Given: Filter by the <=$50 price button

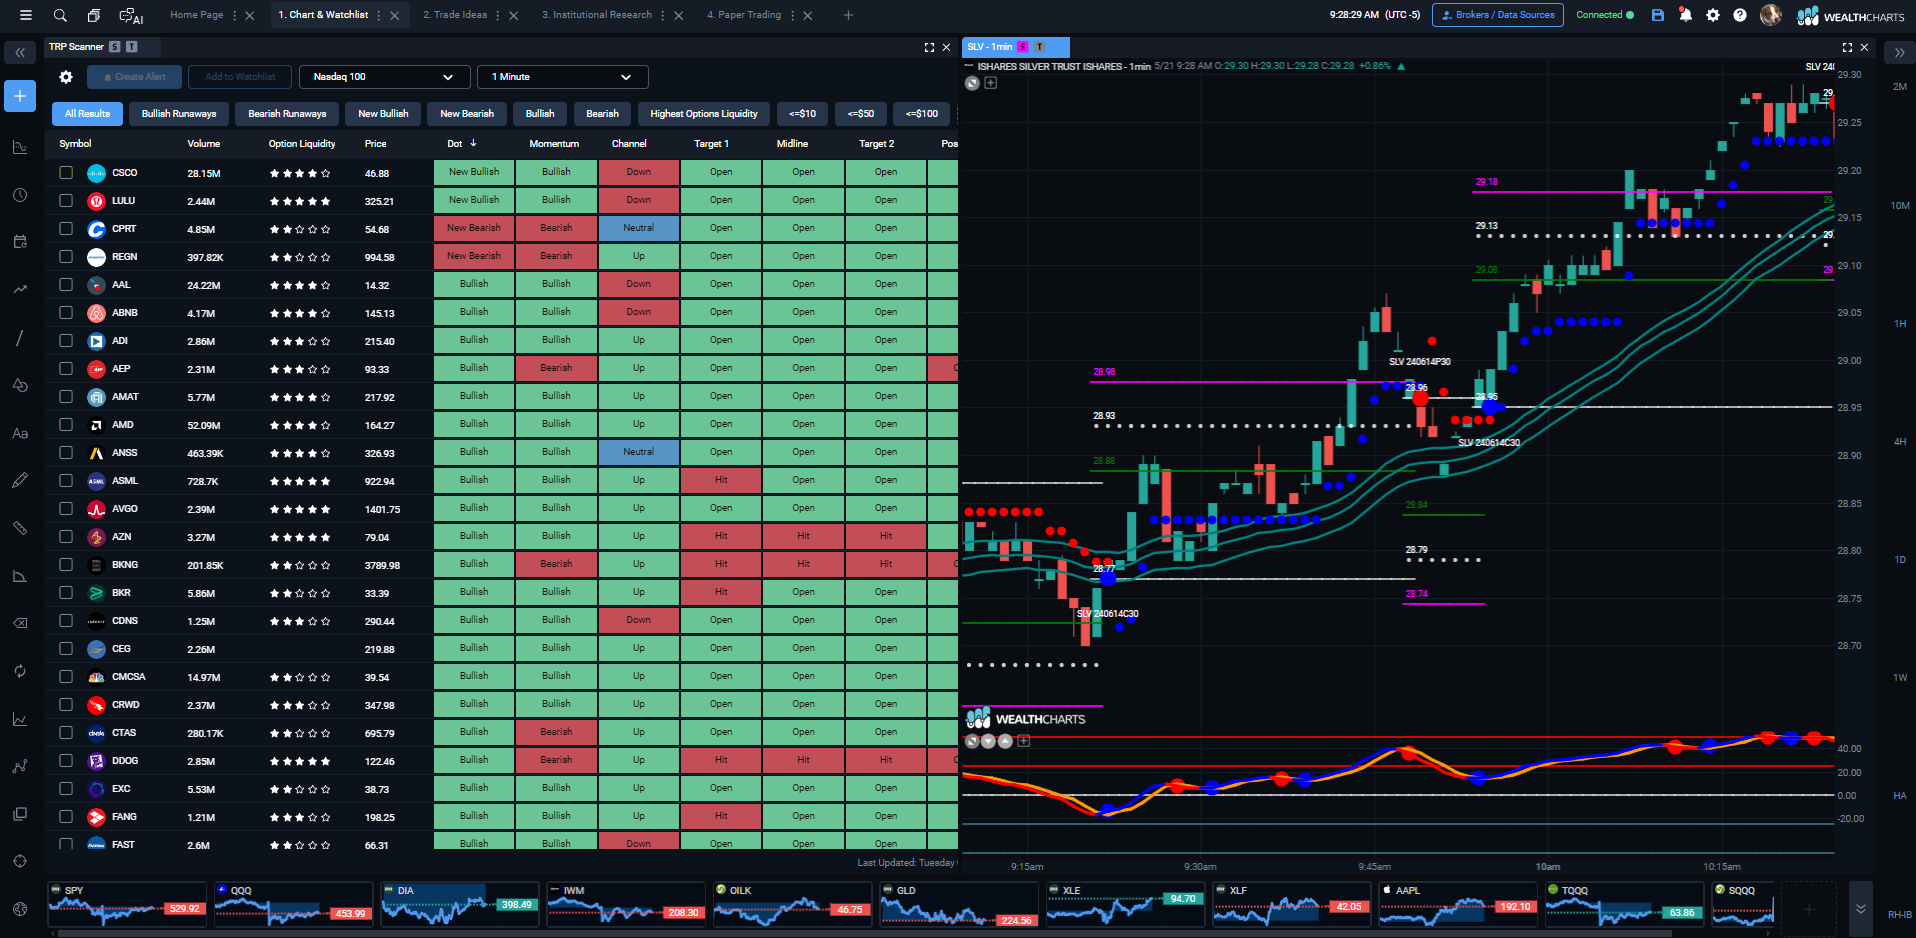Looking at the screenshot, I should (861, 114).
